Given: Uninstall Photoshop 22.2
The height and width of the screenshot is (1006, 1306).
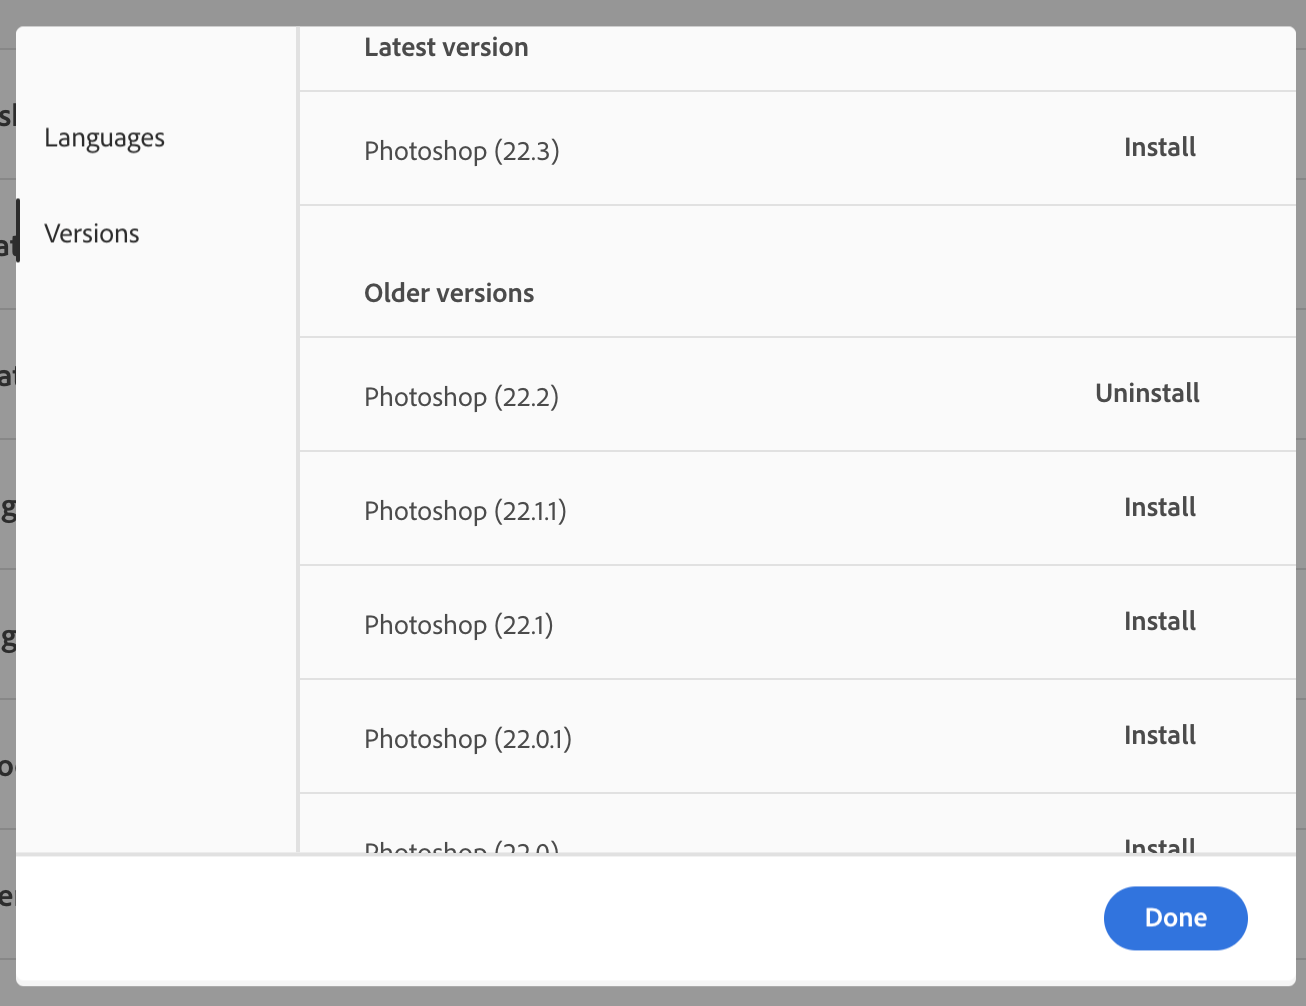Looking at the screenshot, I should [1147, 394].
